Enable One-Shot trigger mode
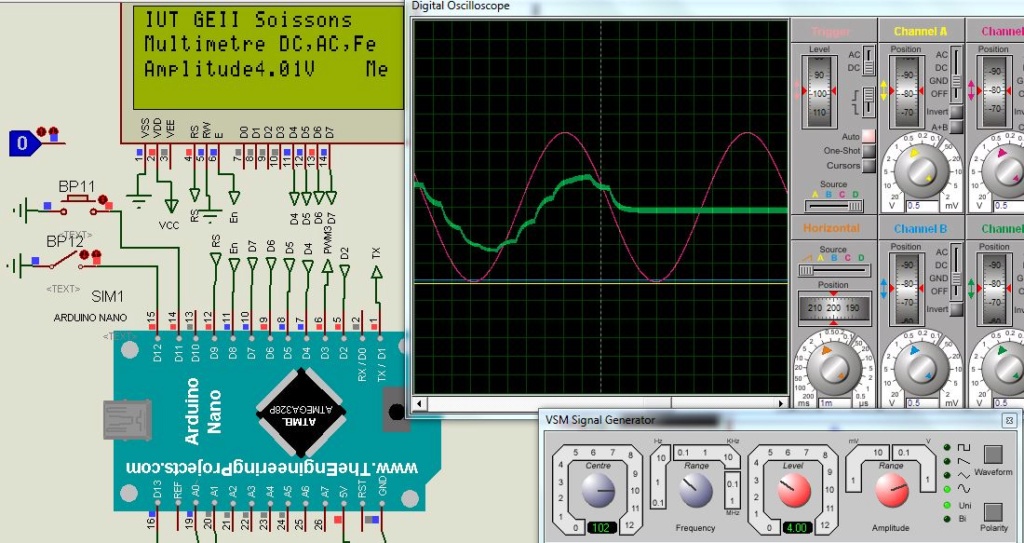 pos(869,151)
